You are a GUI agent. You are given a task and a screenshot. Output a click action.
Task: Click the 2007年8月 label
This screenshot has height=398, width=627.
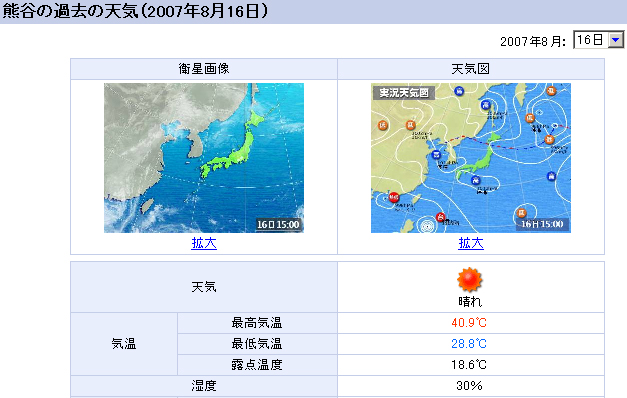tap(533, 41)
